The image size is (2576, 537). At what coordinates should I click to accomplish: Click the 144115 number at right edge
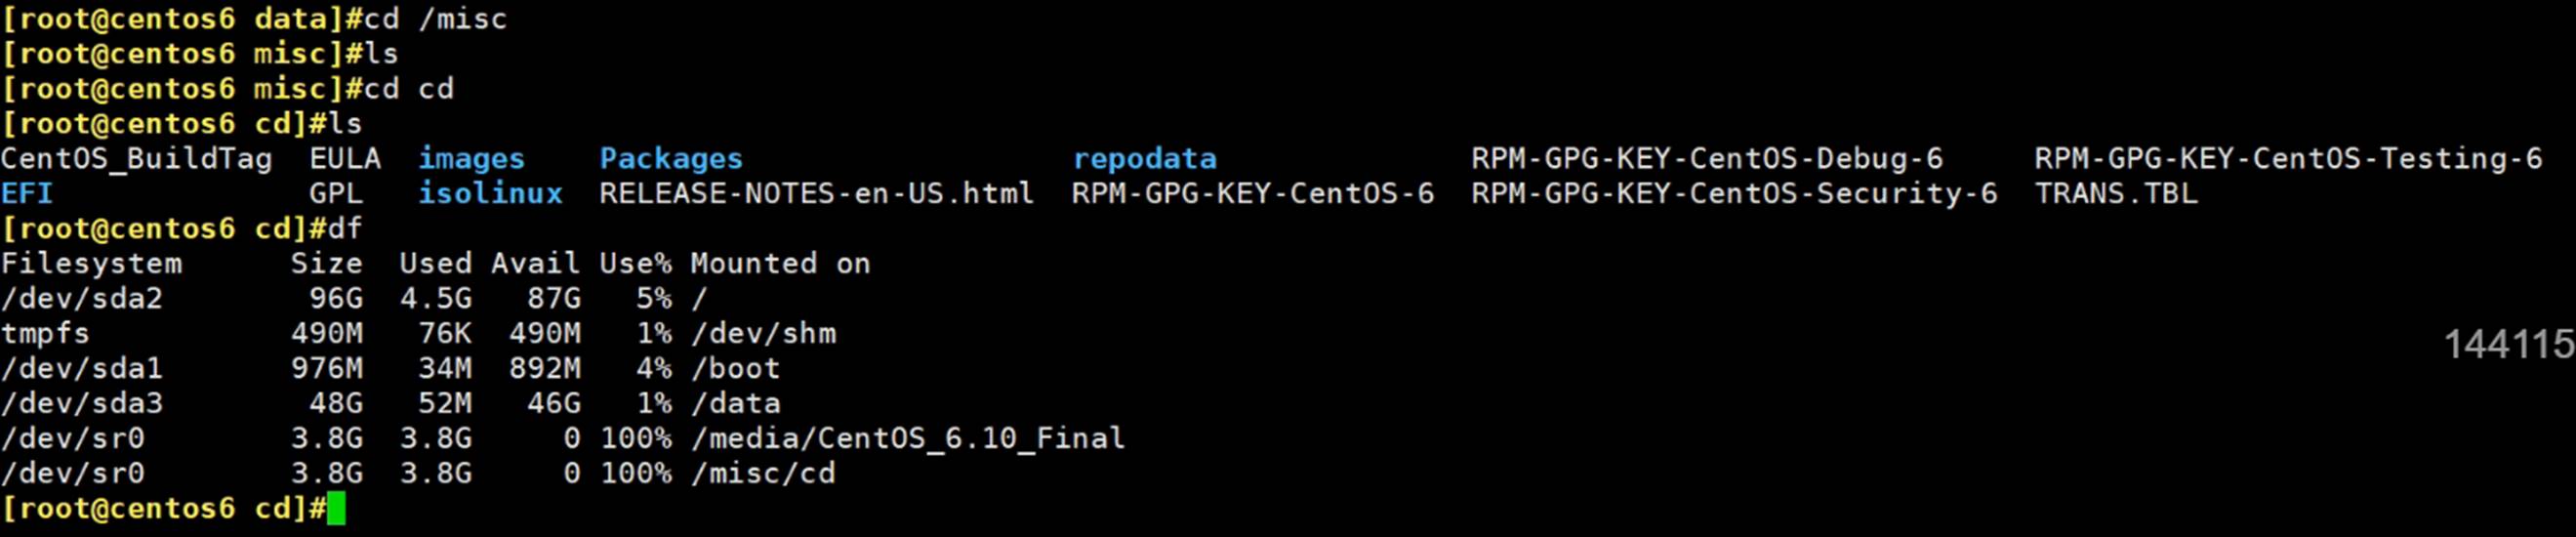tap(2508, 345)
